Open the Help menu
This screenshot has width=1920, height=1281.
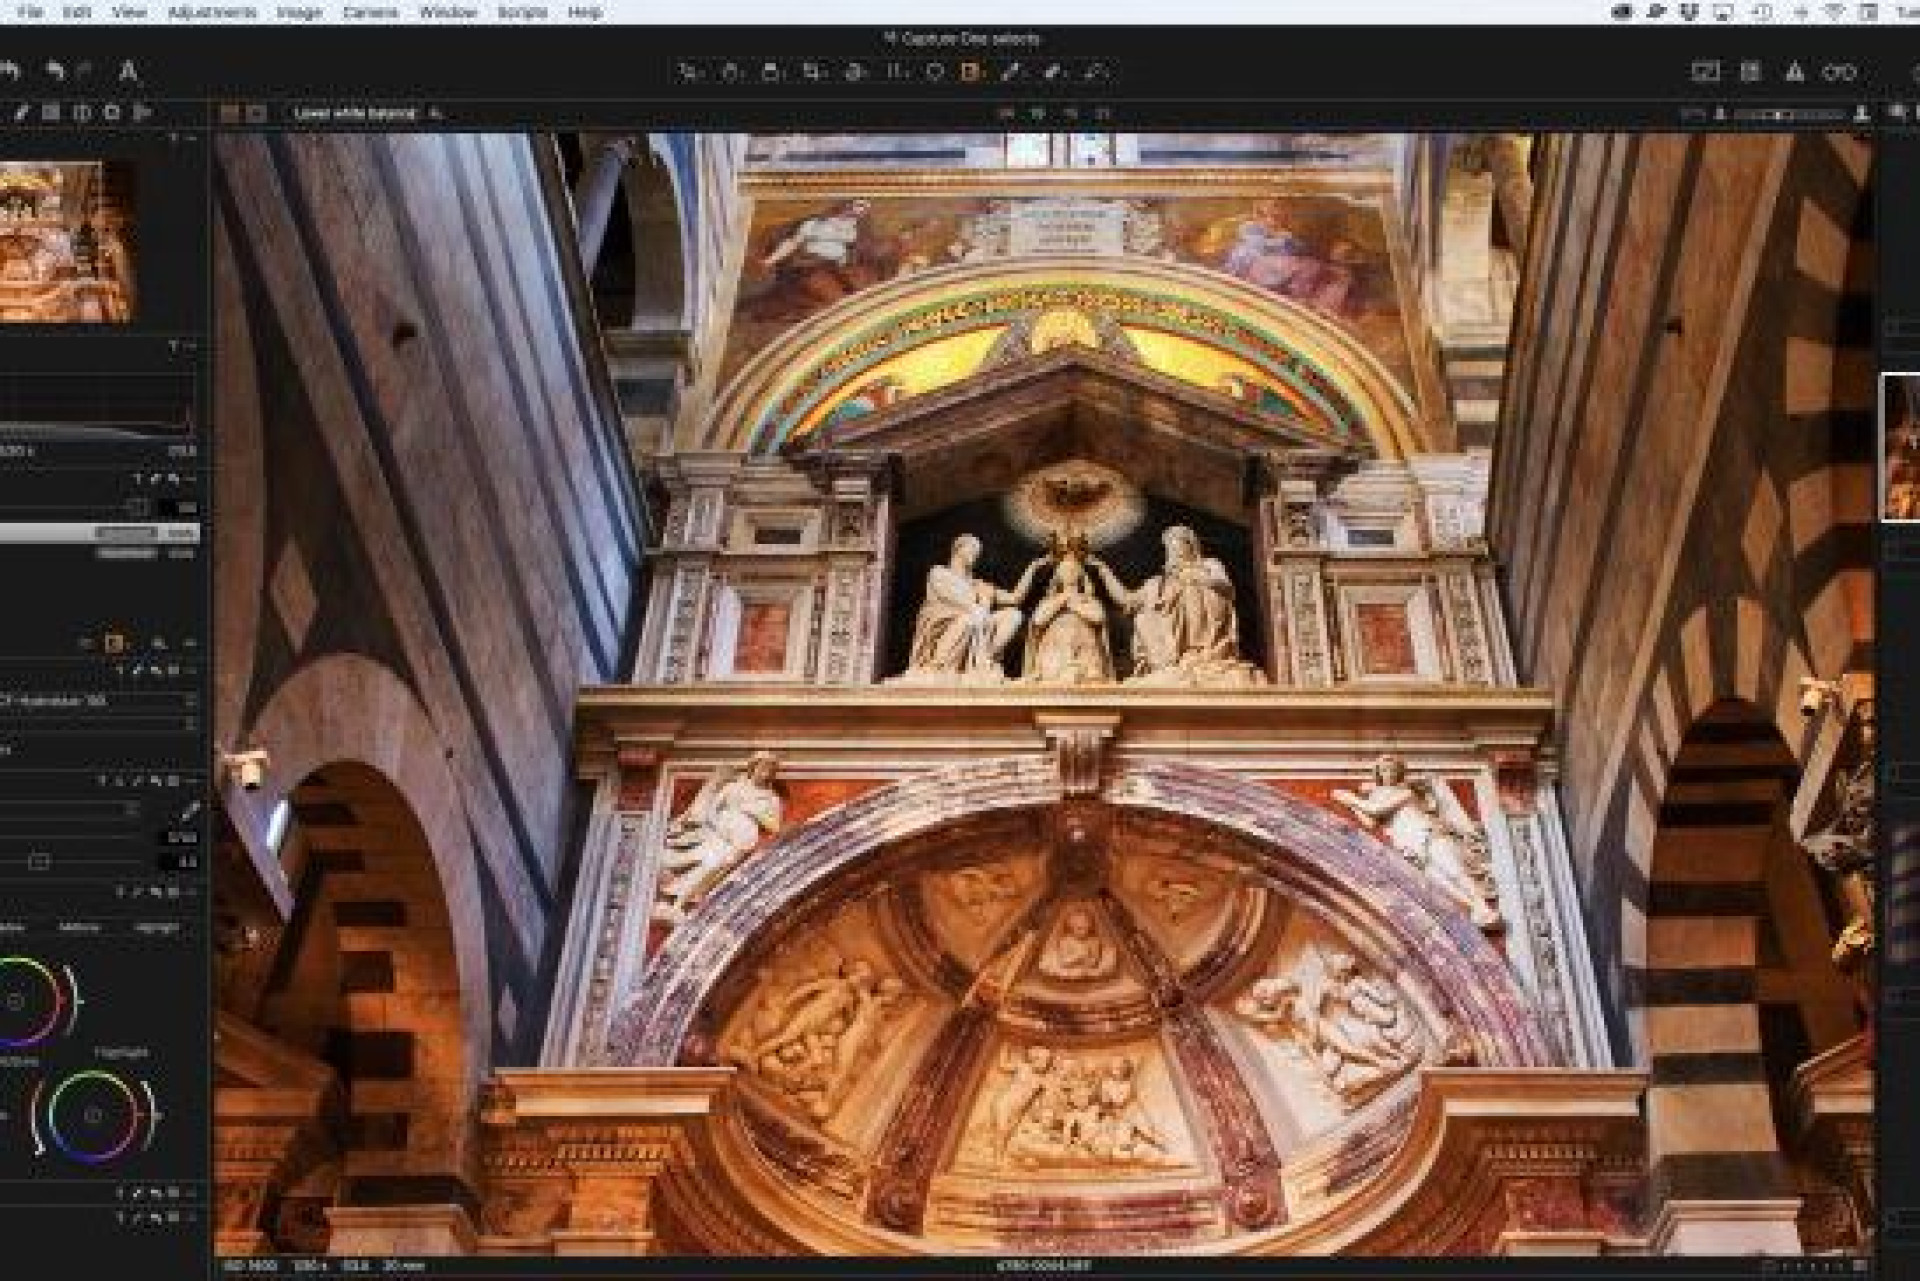(x=585, y=12)
